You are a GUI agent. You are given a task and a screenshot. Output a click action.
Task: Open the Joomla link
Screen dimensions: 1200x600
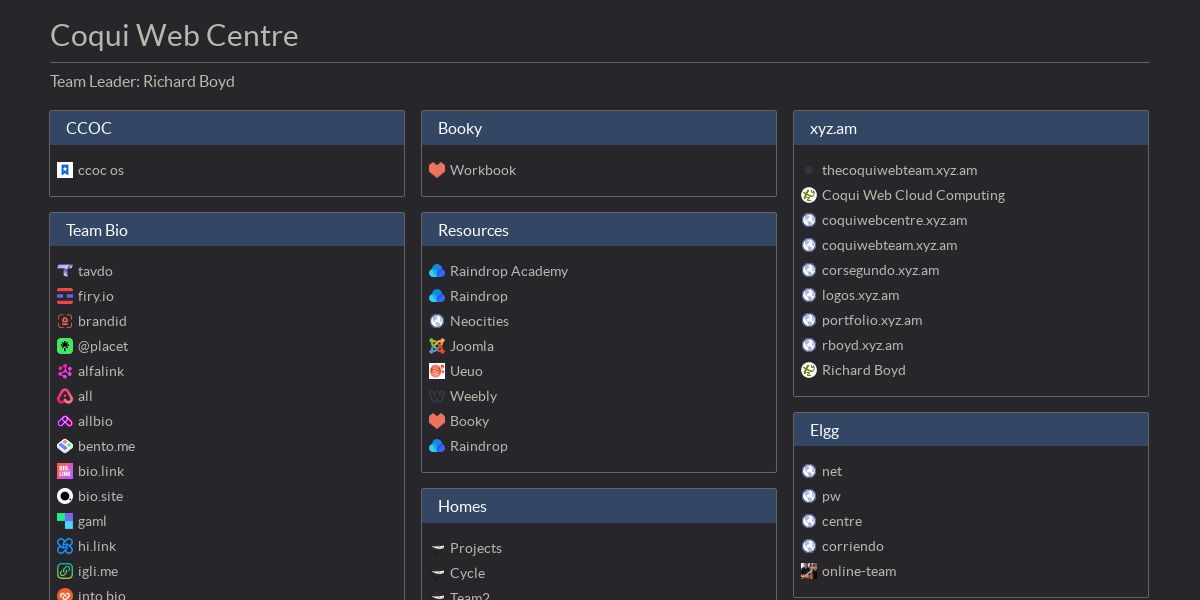[x=472, y=346]
